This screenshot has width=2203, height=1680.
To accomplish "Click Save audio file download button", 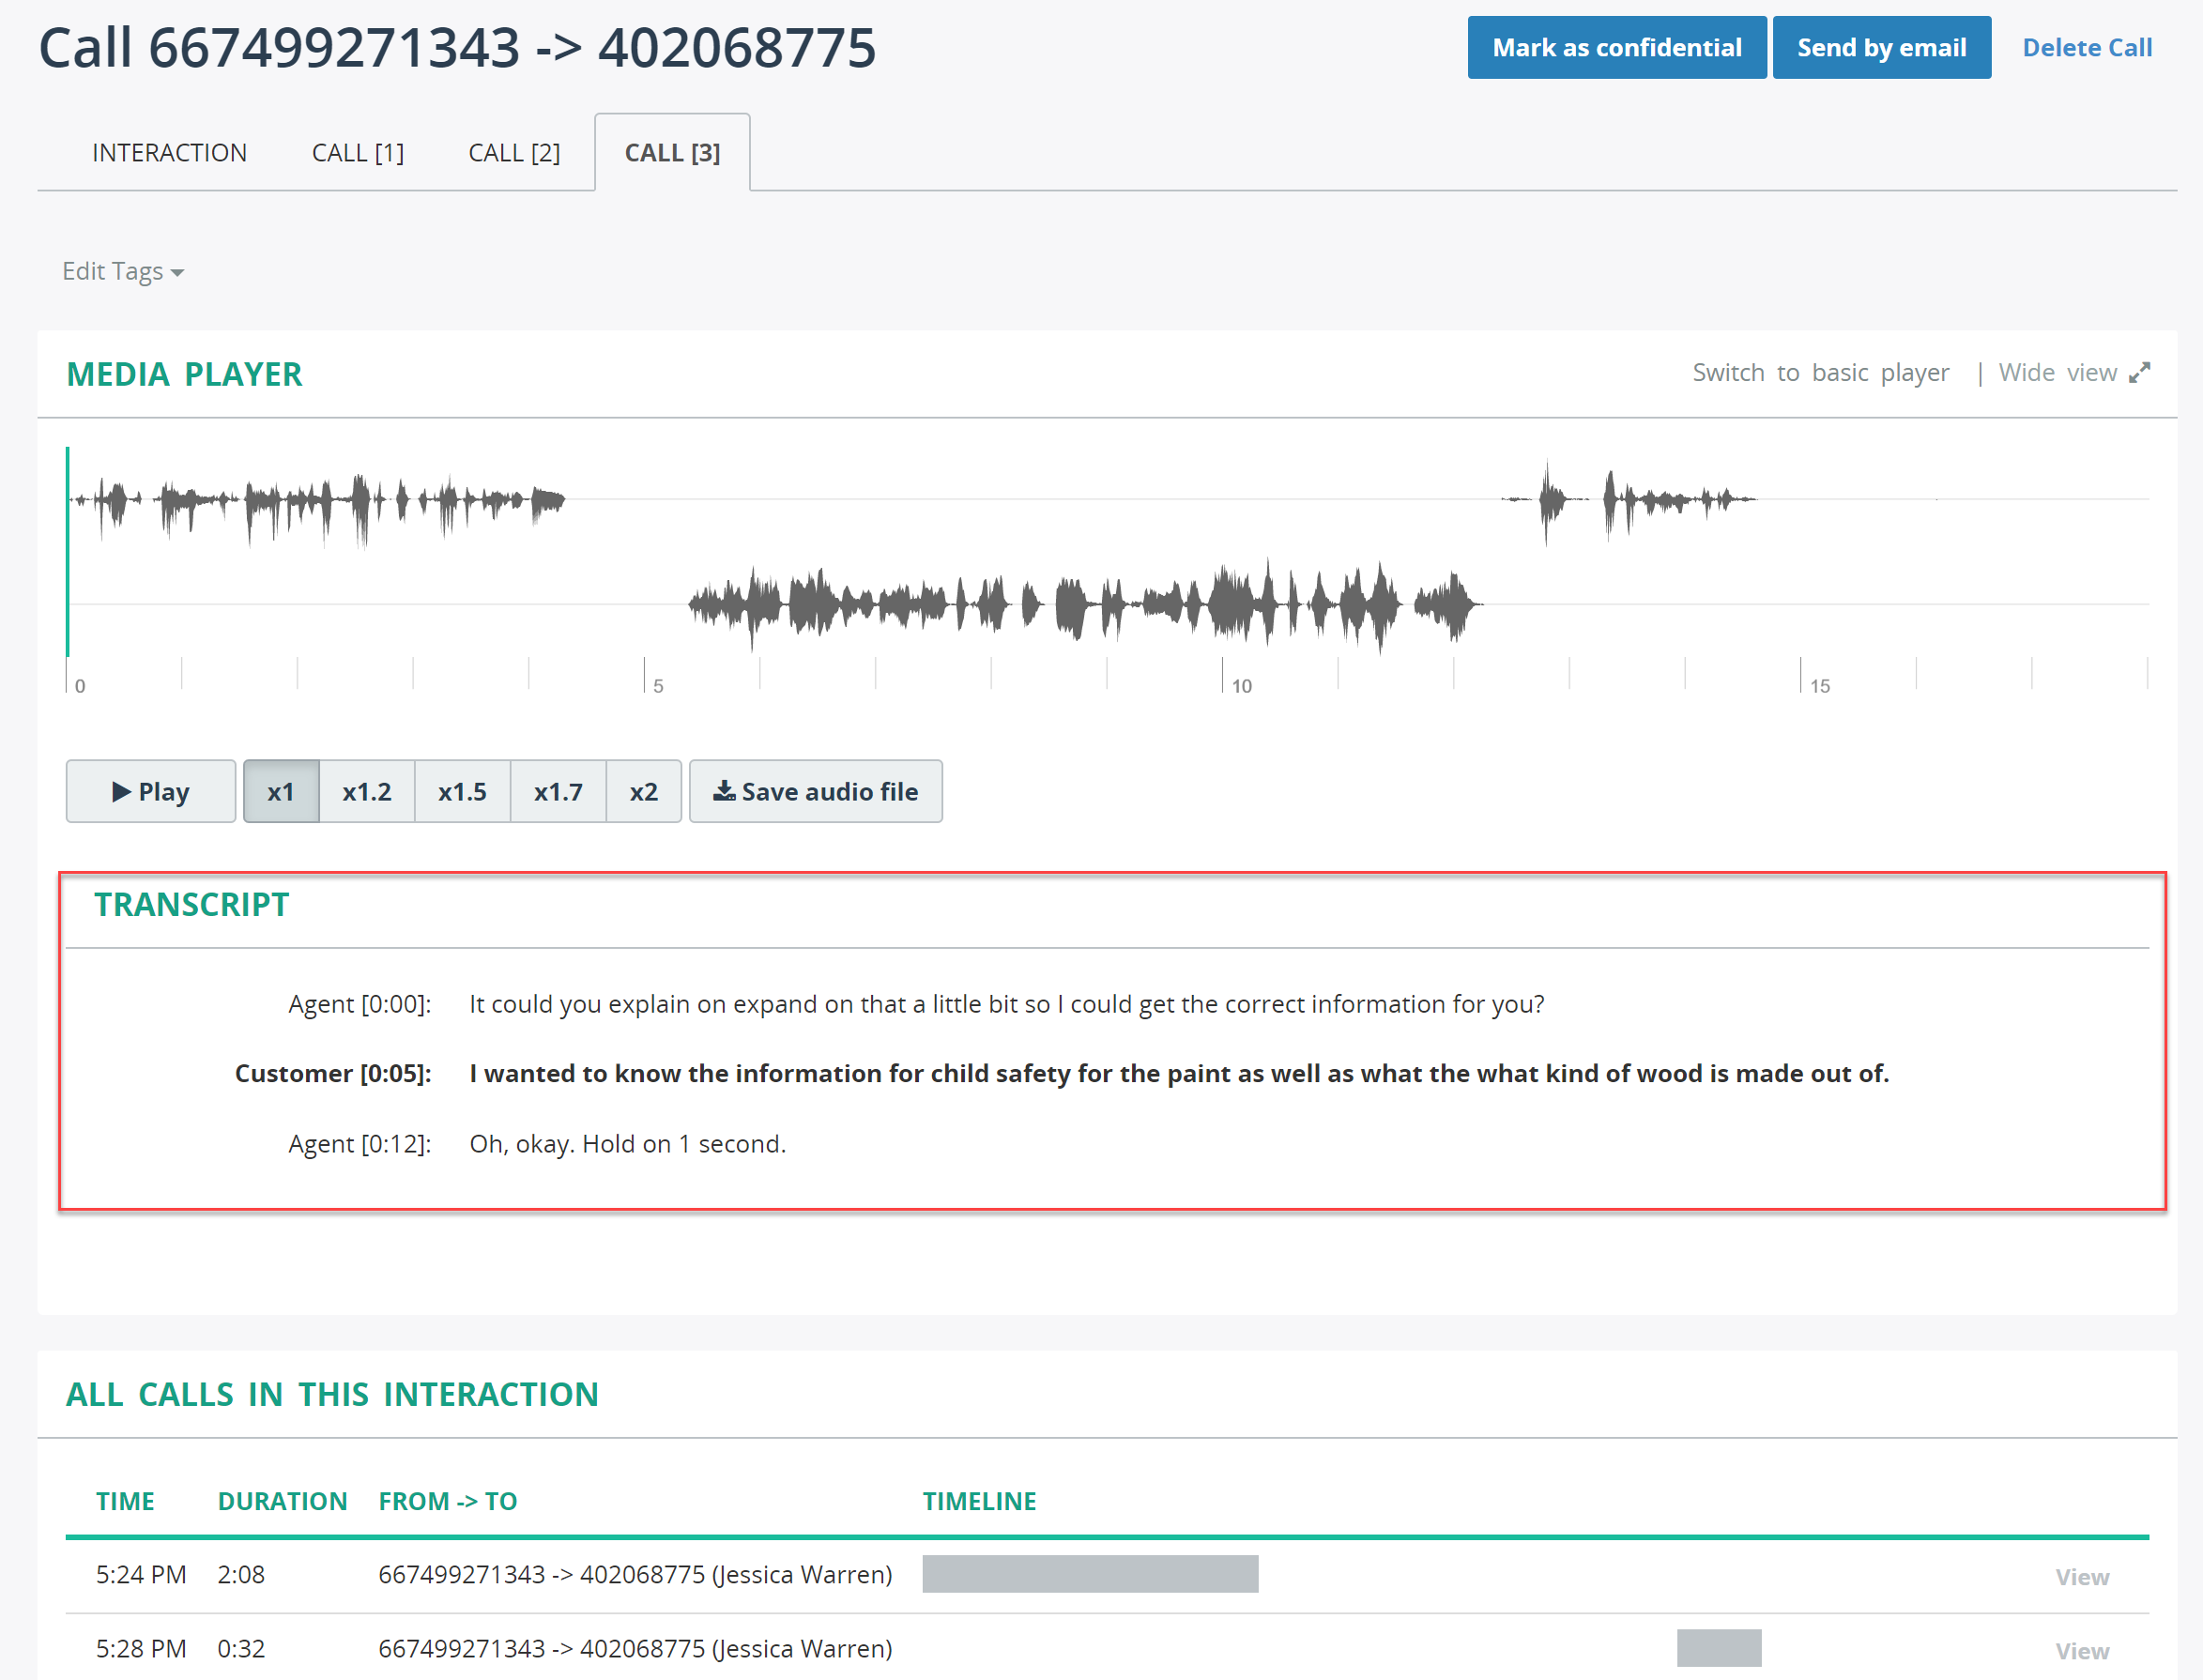I will [815, 791].
